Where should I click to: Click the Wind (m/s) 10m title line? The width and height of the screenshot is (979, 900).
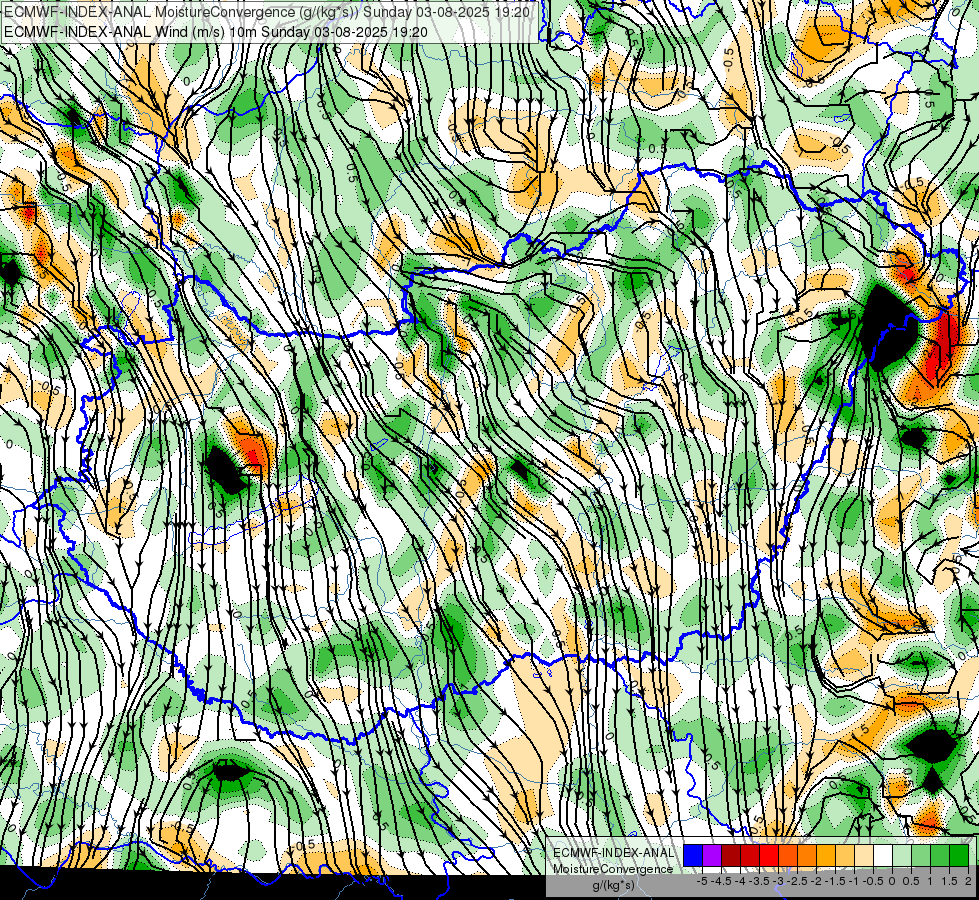(x=216, y=31)
